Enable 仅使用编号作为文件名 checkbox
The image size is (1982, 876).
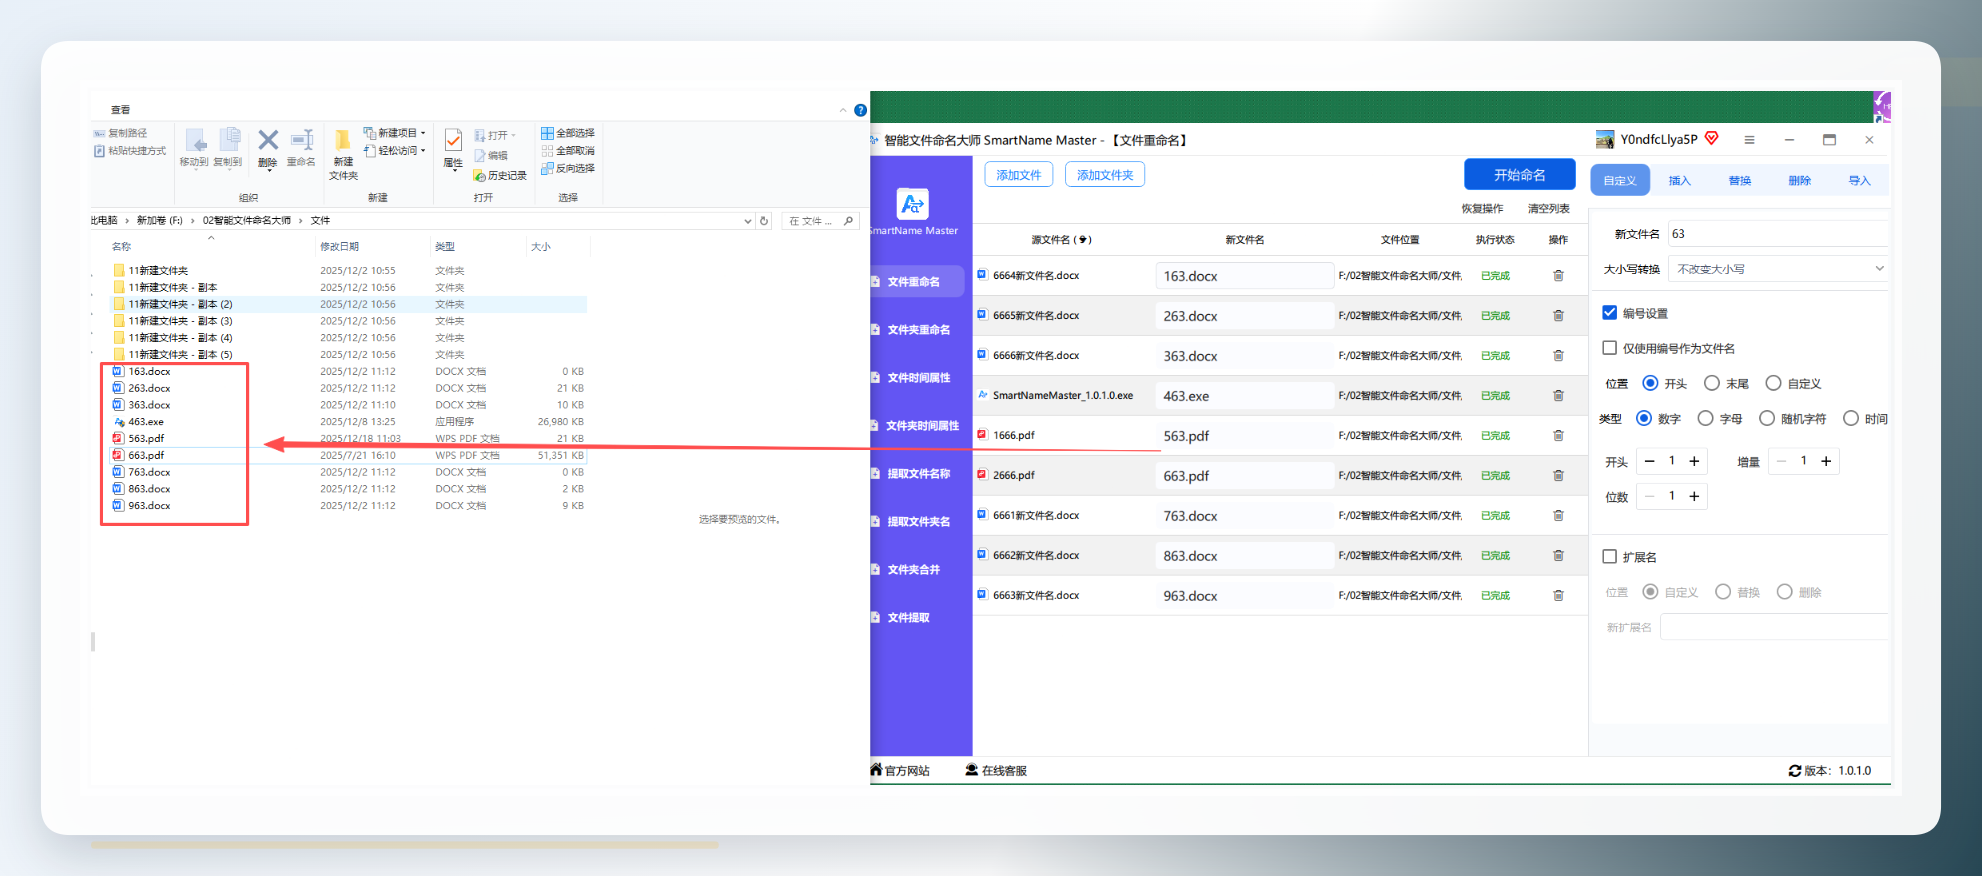point(1610,348)
